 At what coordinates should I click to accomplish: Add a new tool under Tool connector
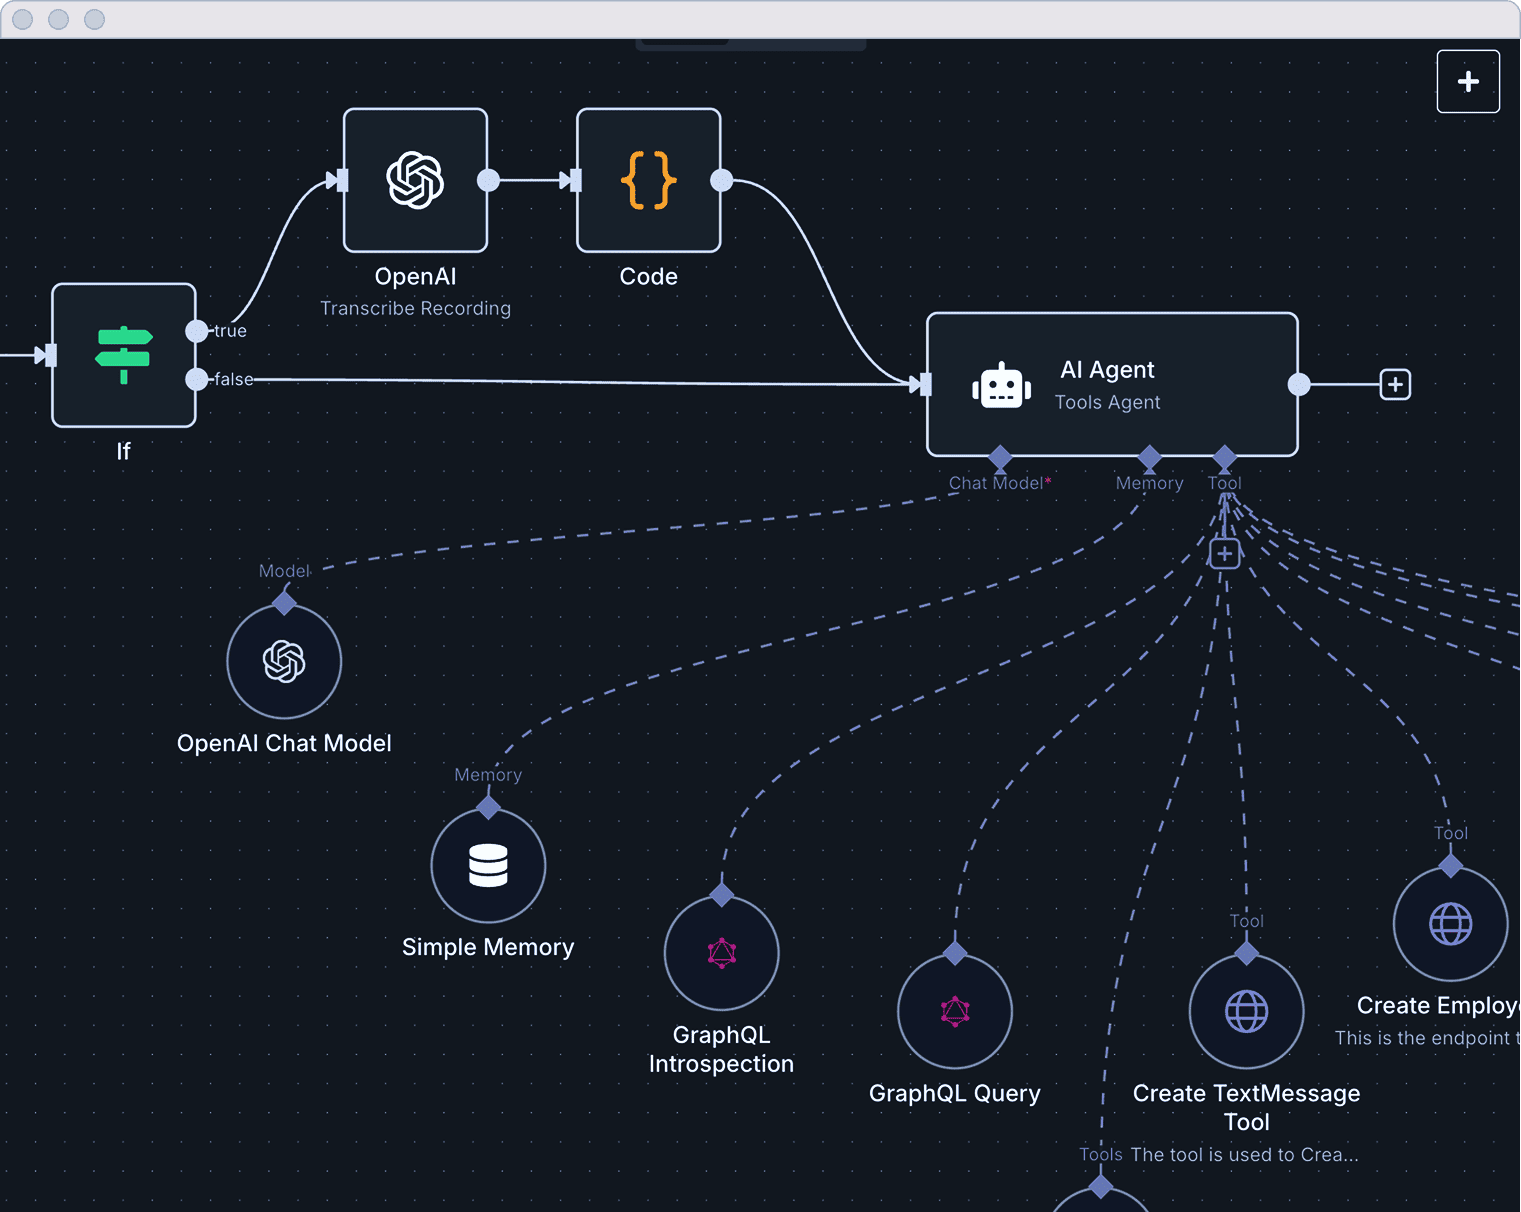click(1224, 553)
